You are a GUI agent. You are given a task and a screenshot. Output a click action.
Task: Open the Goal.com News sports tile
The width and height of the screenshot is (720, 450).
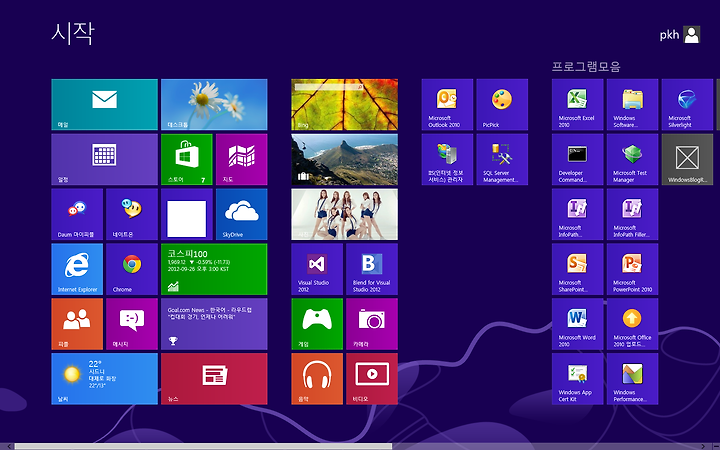coord(214,324)
